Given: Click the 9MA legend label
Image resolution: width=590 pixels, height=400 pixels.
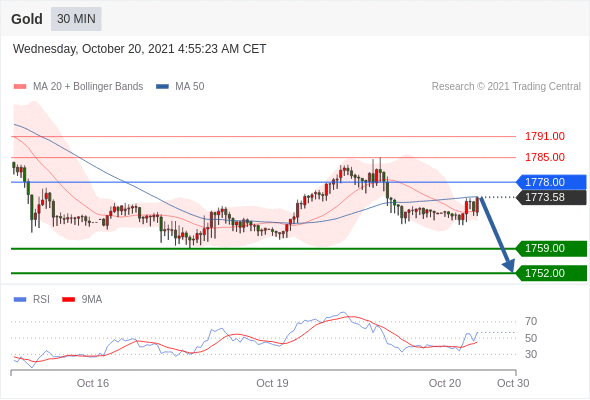Looking at the screenshot, I should [92, 300].
